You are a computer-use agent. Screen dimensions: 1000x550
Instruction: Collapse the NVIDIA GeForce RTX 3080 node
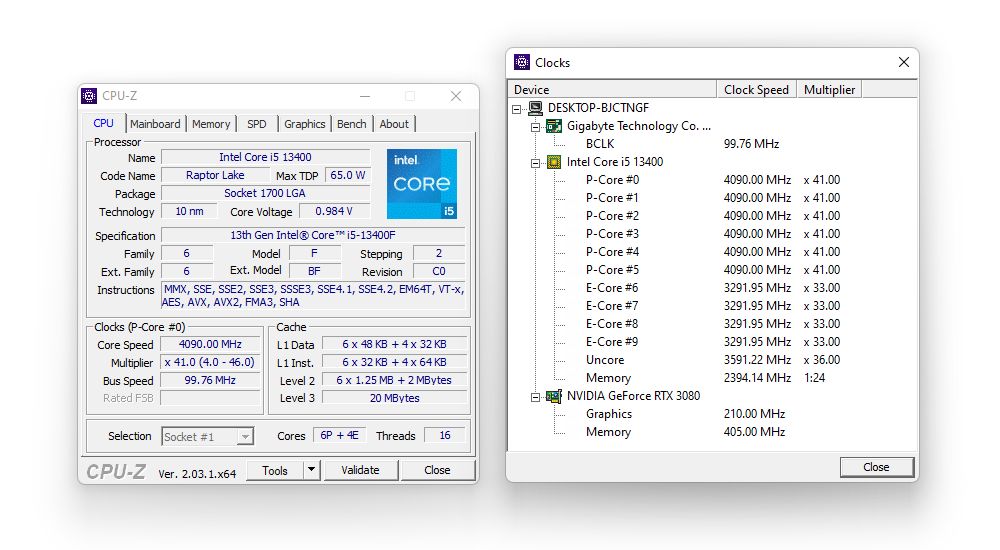point(535,398)
